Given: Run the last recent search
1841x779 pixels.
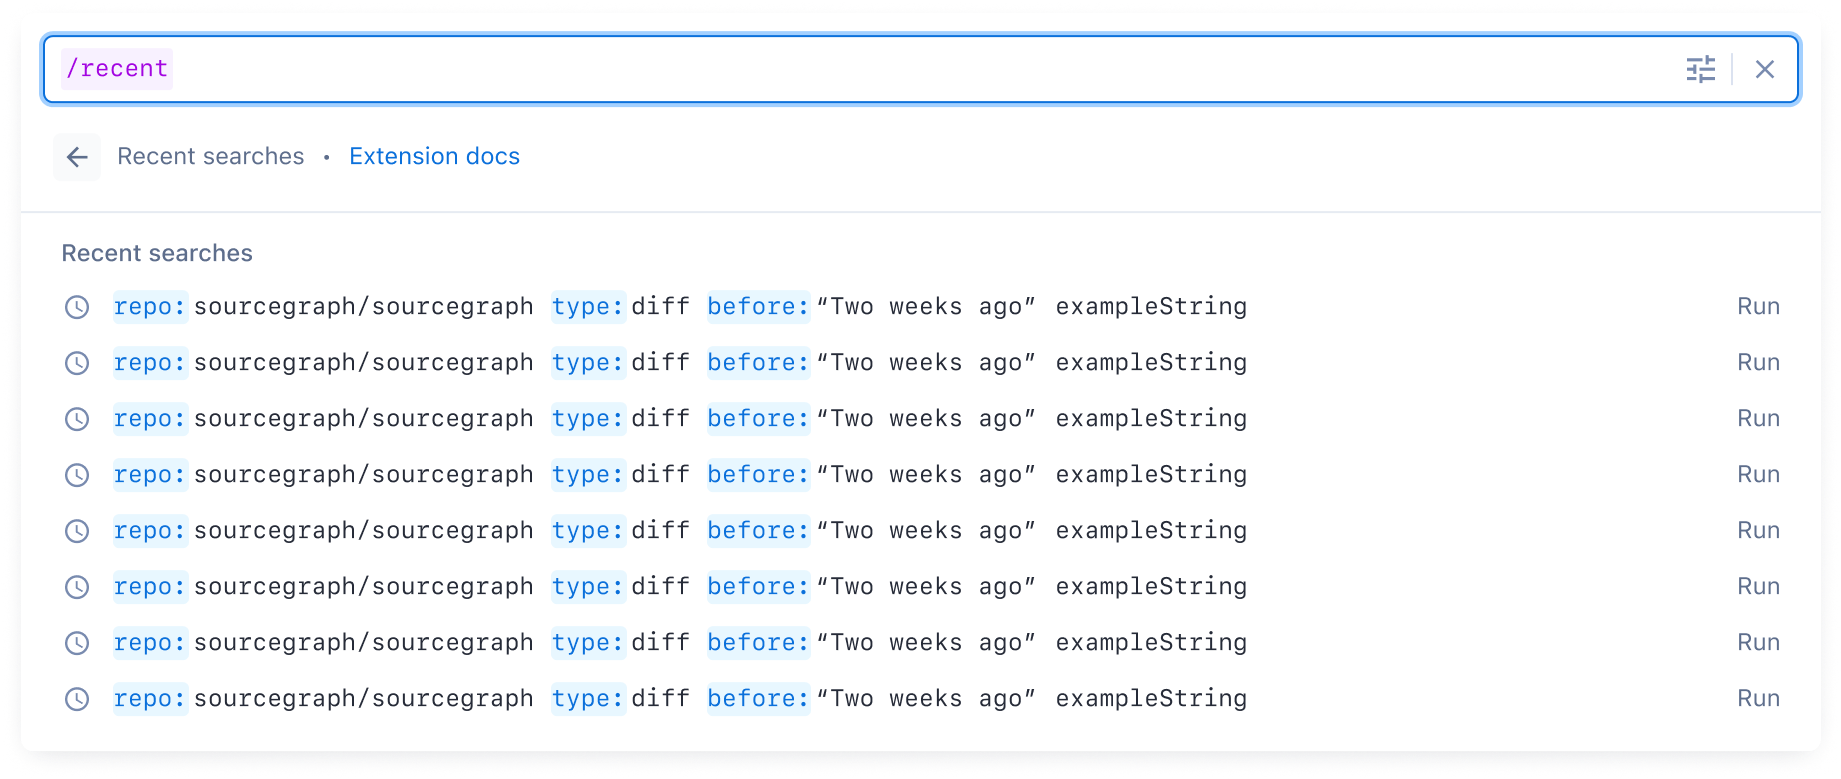Looking at the screenshot, I should pos(1758,698).
